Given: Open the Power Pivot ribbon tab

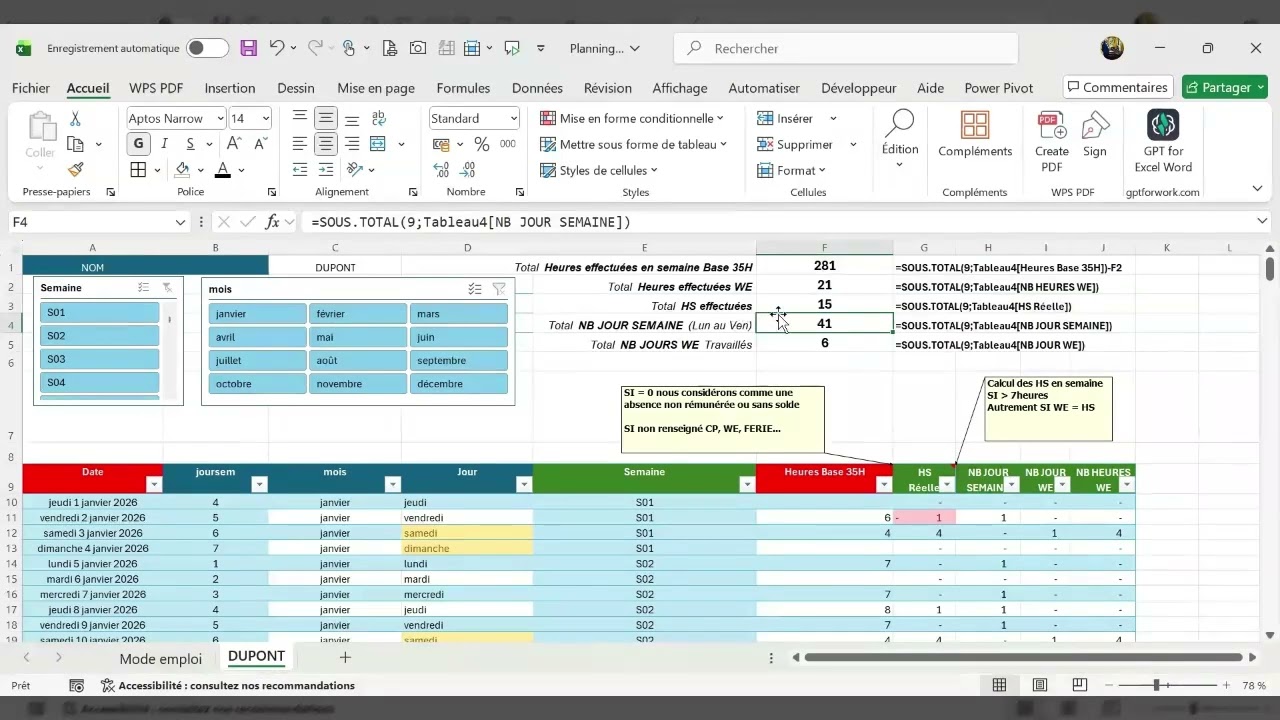Looking at the screenshot, I should tap(998, 88).
